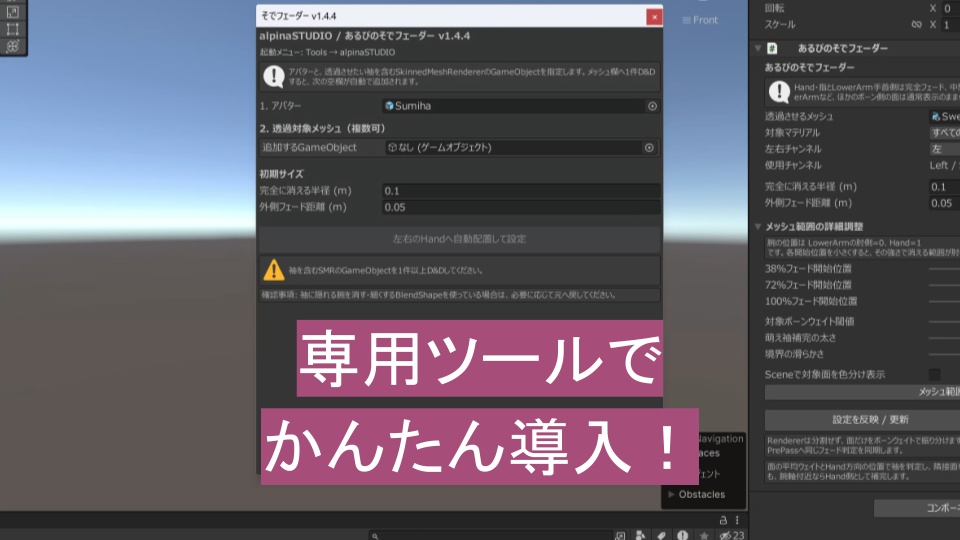Click the search-by-type icon in project toolbar
This screenshot has height=540, width=960.
pos(640,536)
